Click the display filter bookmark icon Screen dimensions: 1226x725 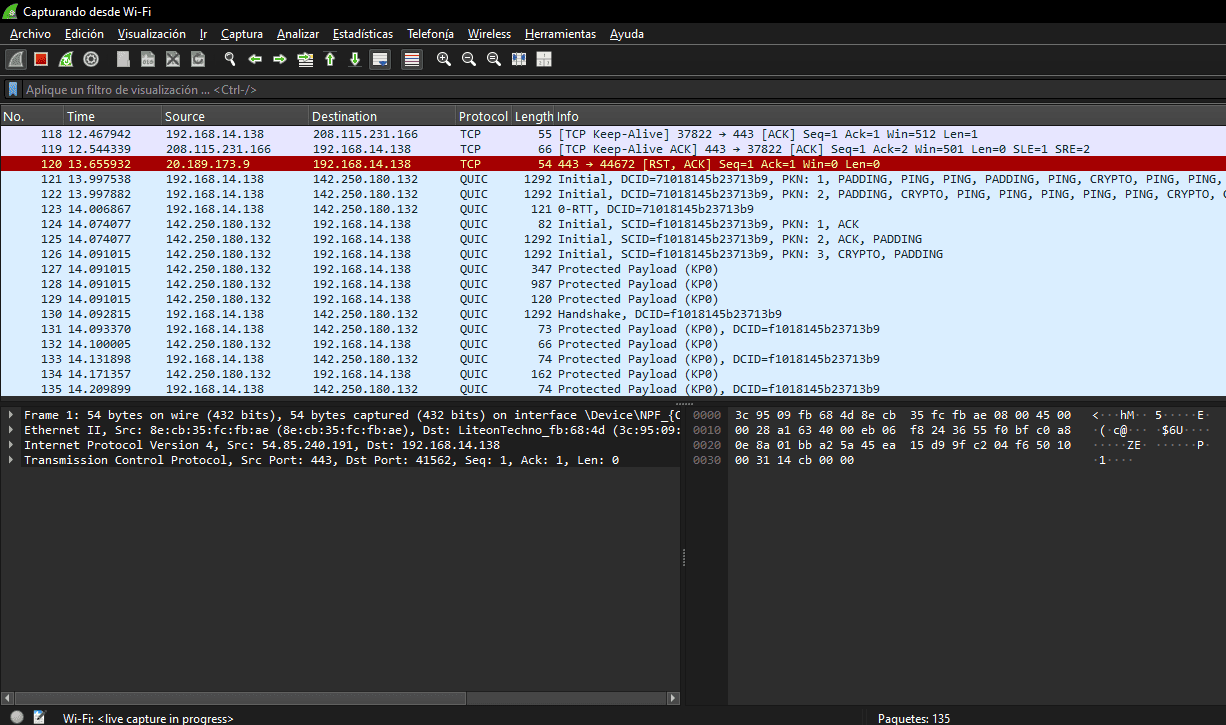[13, 89]
